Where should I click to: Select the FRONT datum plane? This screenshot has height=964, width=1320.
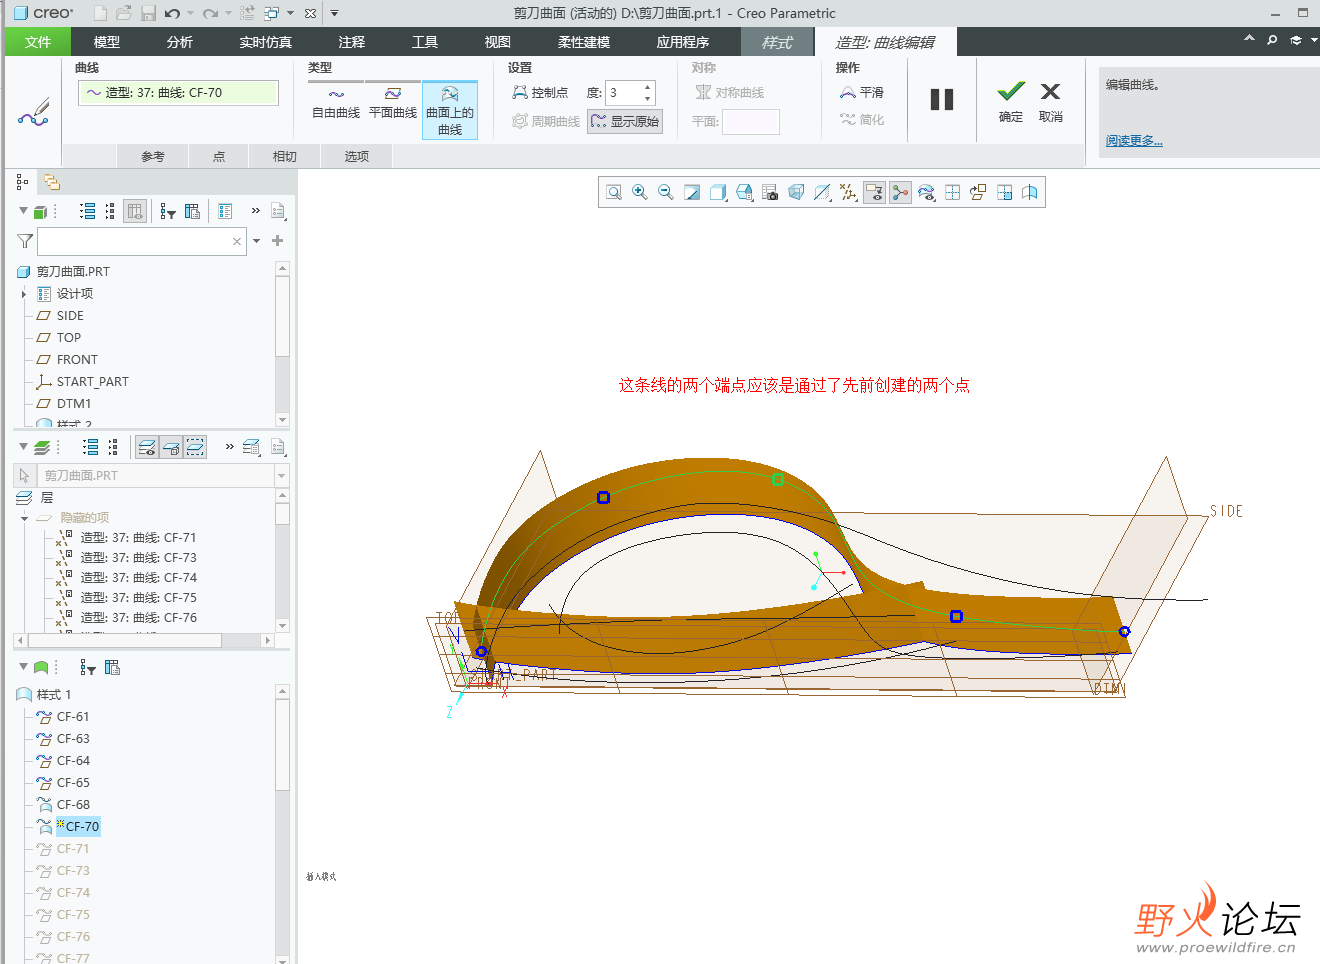(77, 360)
